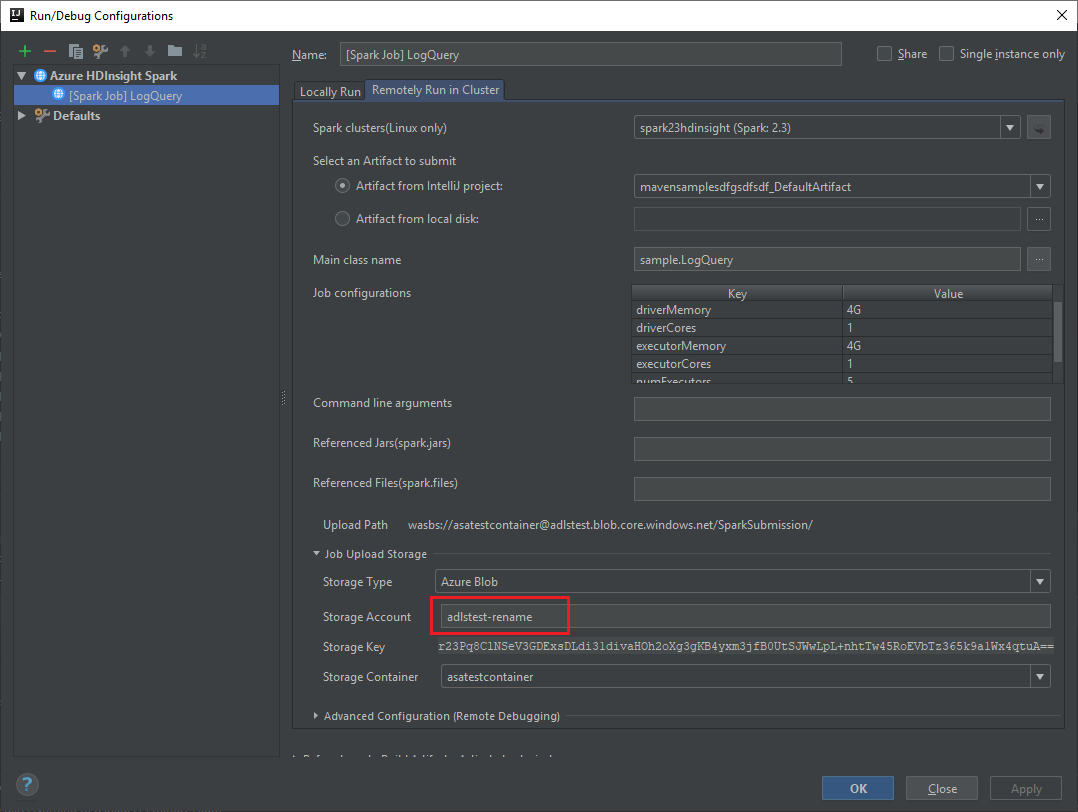
Task: Apply the configuration changes
Action: click(x=1025, y=787)
